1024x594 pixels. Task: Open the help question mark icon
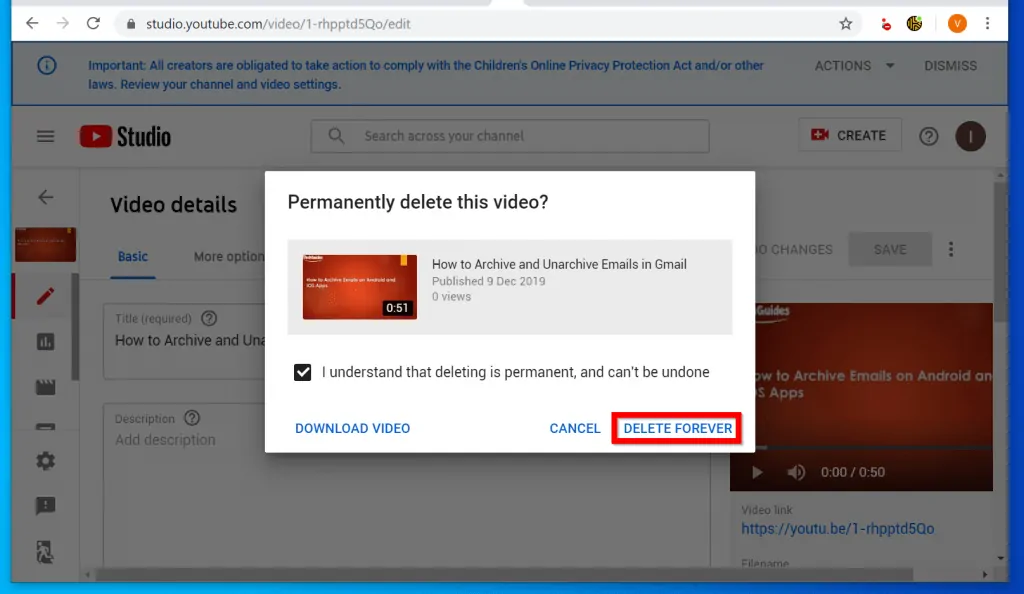tap(928, 137)
